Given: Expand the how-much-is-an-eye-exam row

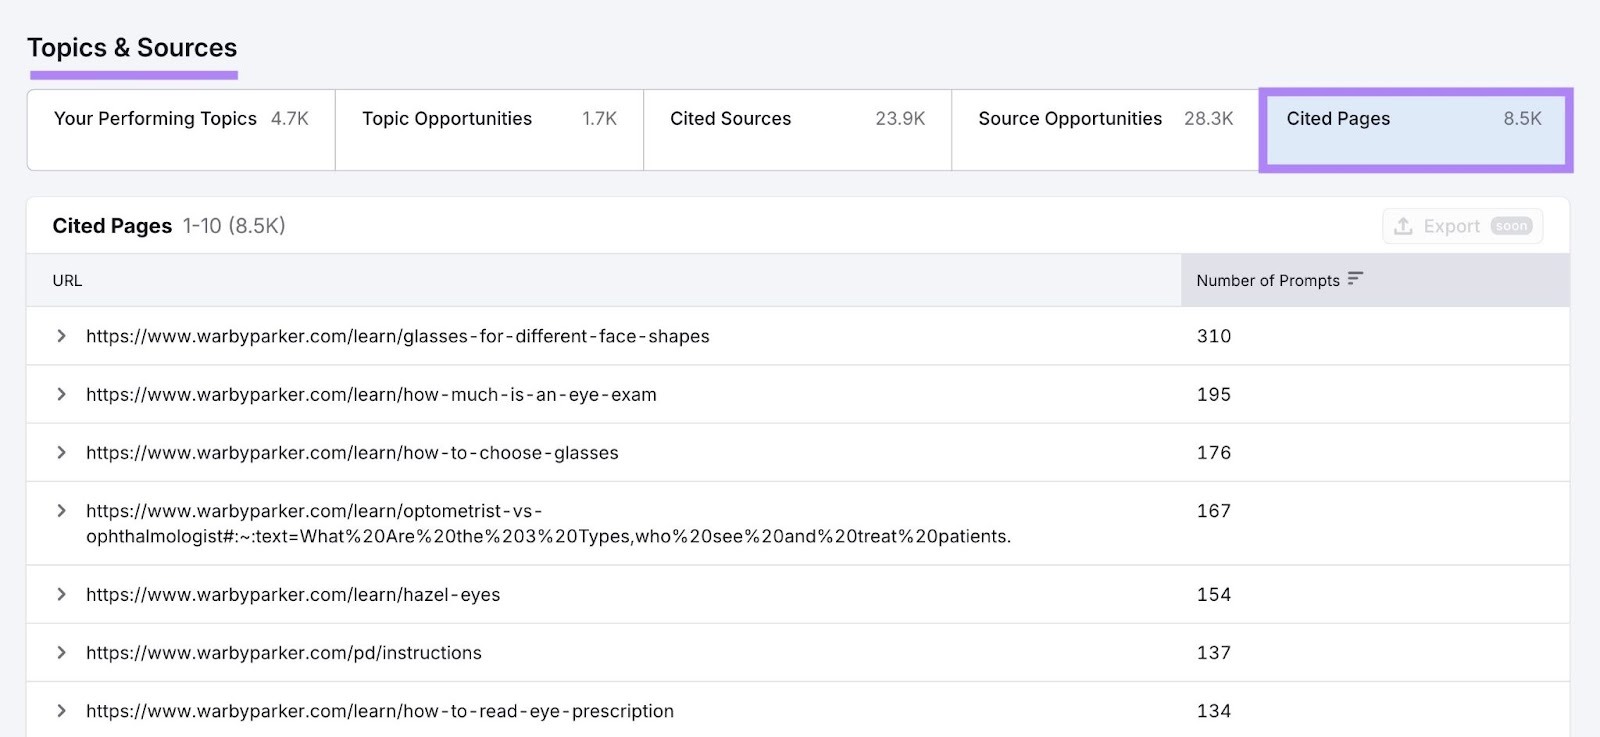Looking at the screenshot, I should point(61,394).
